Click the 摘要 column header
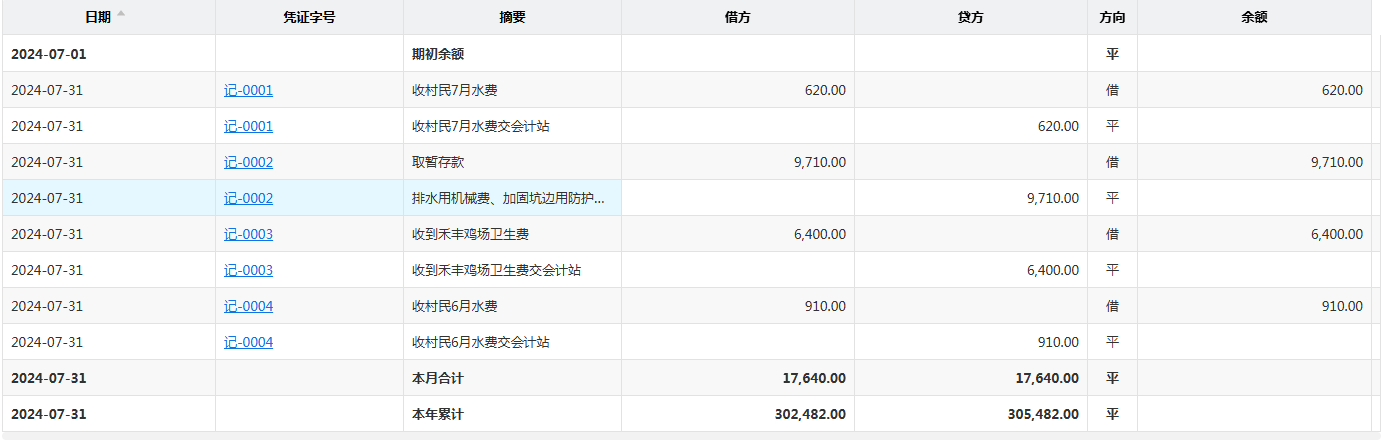The width and height of the screenshot is (1381, 443). 512,17
